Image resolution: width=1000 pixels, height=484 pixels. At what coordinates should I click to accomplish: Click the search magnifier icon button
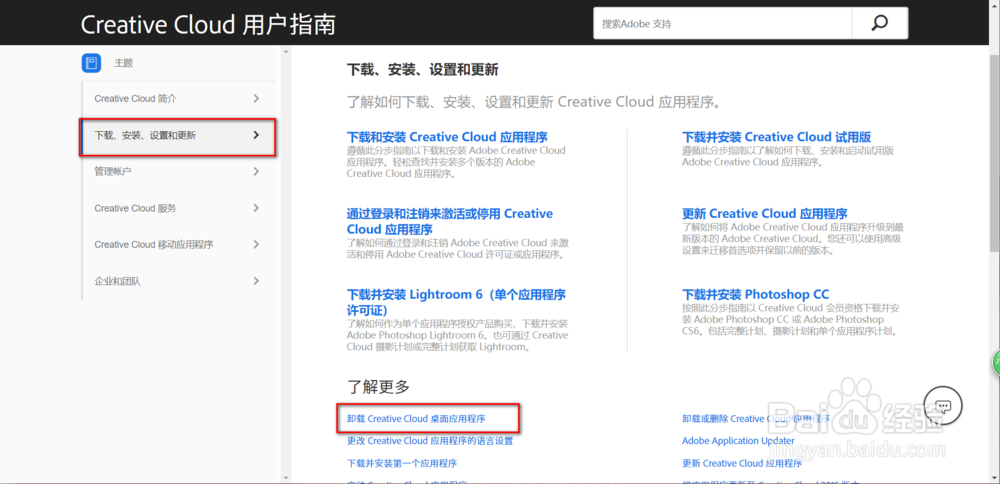tap(879, 23)
